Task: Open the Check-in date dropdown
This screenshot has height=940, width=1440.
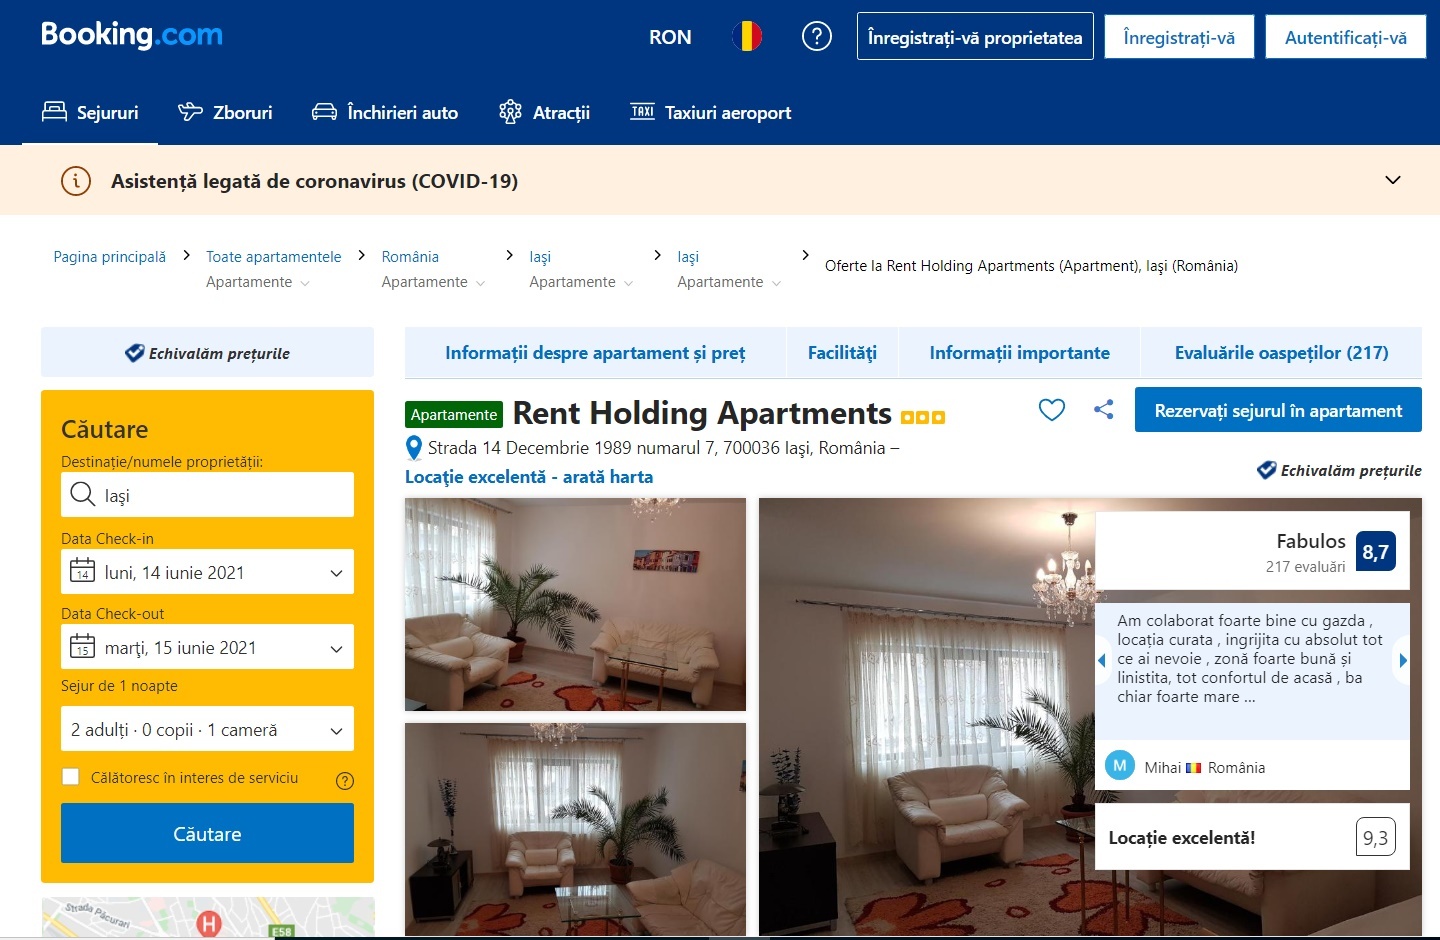Action: (x=207, y=572)
